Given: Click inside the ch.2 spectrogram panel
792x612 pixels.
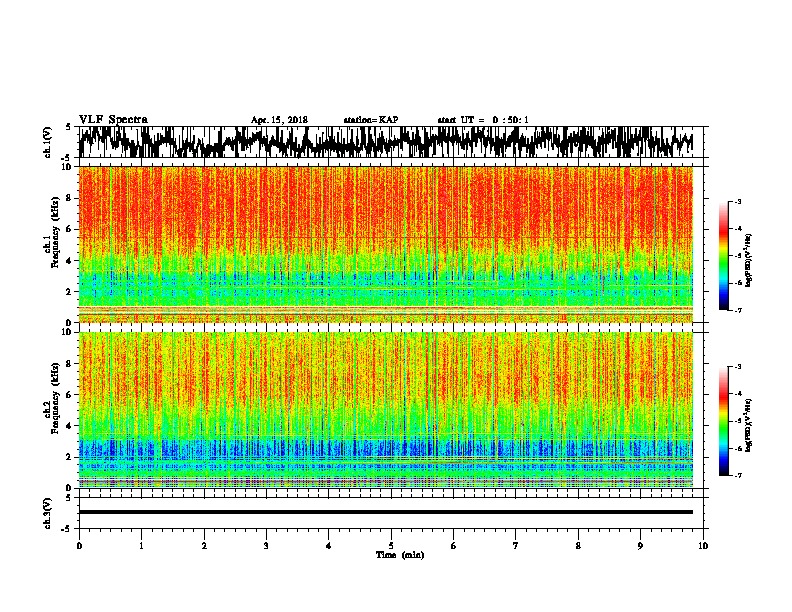Looking at the screenshot, I should [386, 410].
